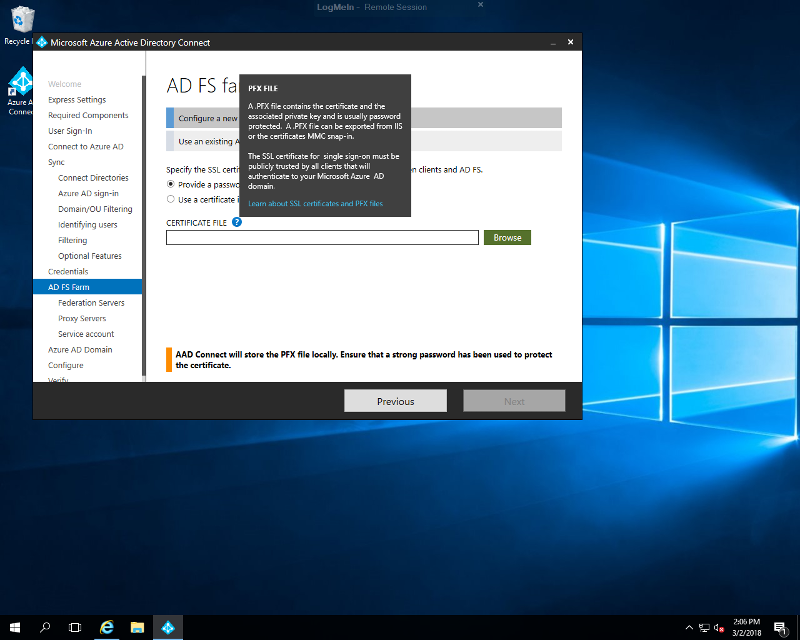Go to Optional Features step
Viewport: 800px width, 640px height.
pyautogui.click(x=90, y=256)
